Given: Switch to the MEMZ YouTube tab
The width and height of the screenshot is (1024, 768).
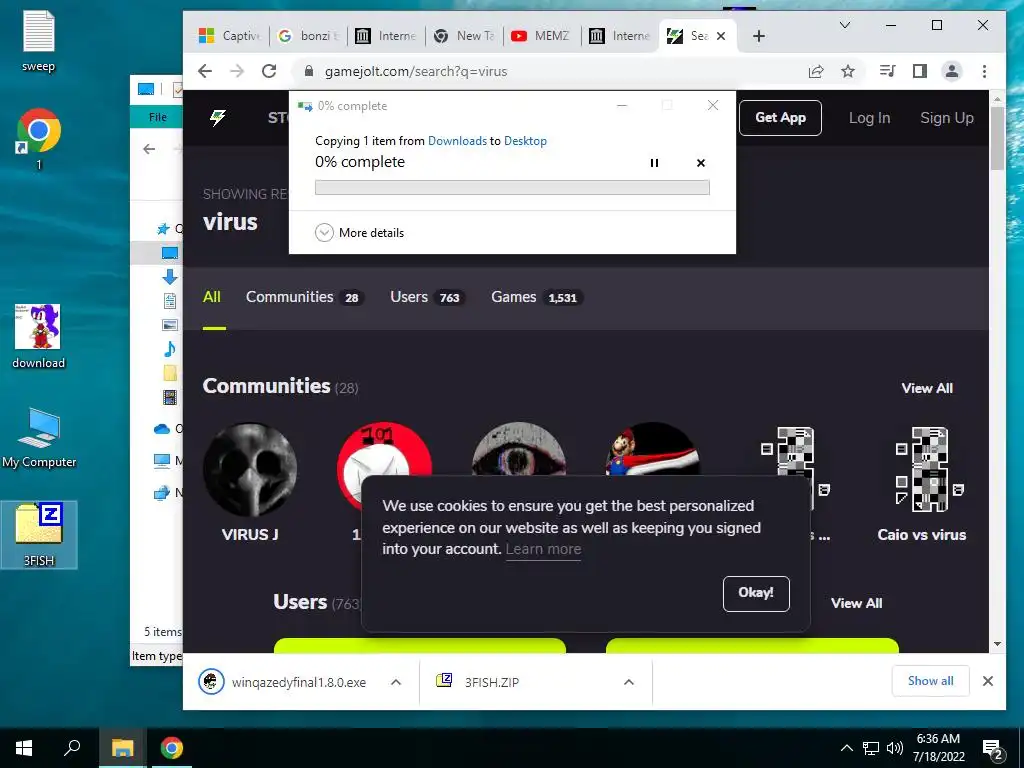Looking at the screenshot, I should [541, 36].
